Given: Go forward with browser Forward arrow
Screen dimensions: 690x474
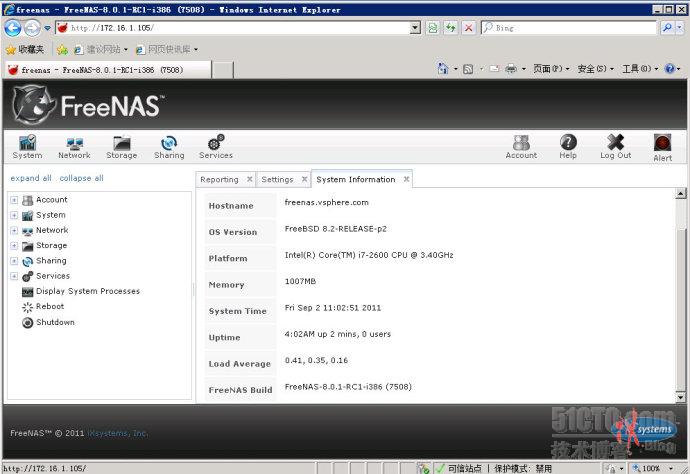Looking at the screenshot, I should coord(32,28).
